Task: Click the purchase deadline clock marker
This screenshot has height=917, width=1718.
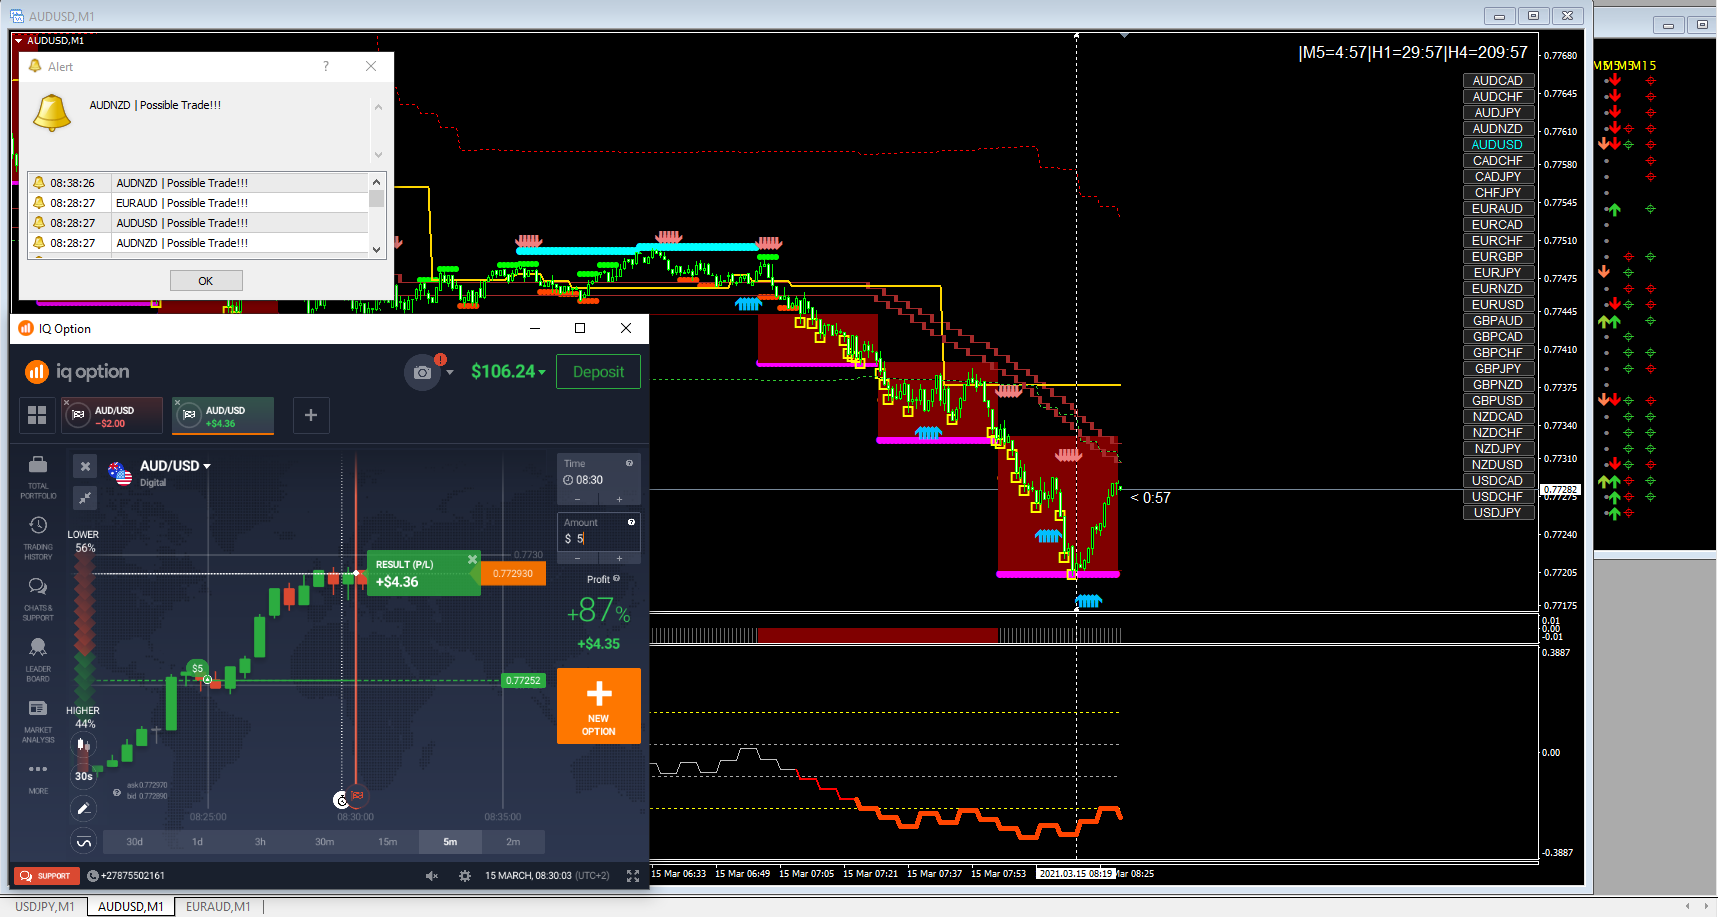Action: (x=341, y=800)
